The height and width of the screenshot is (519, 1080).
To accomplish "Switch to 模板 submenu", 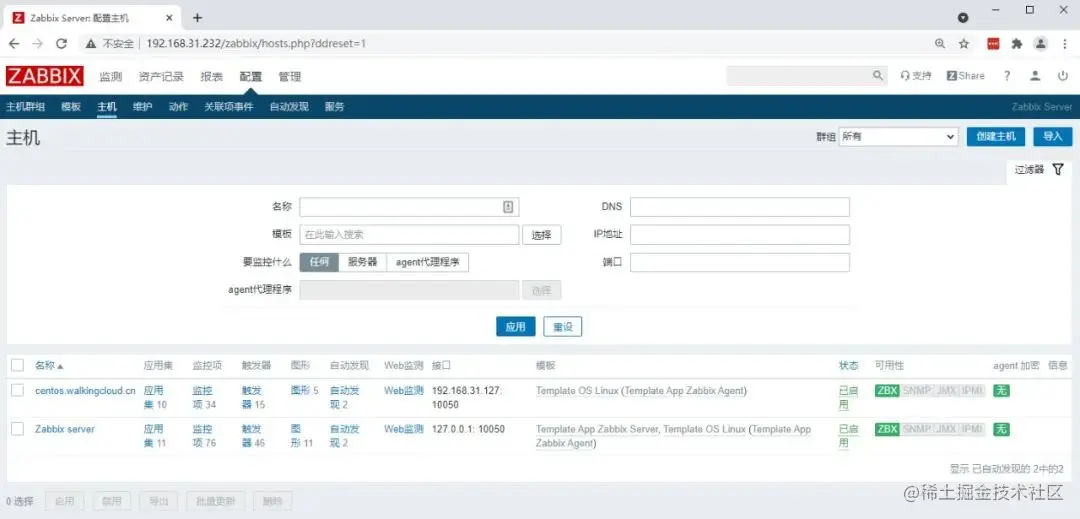I will click(71, 107).
